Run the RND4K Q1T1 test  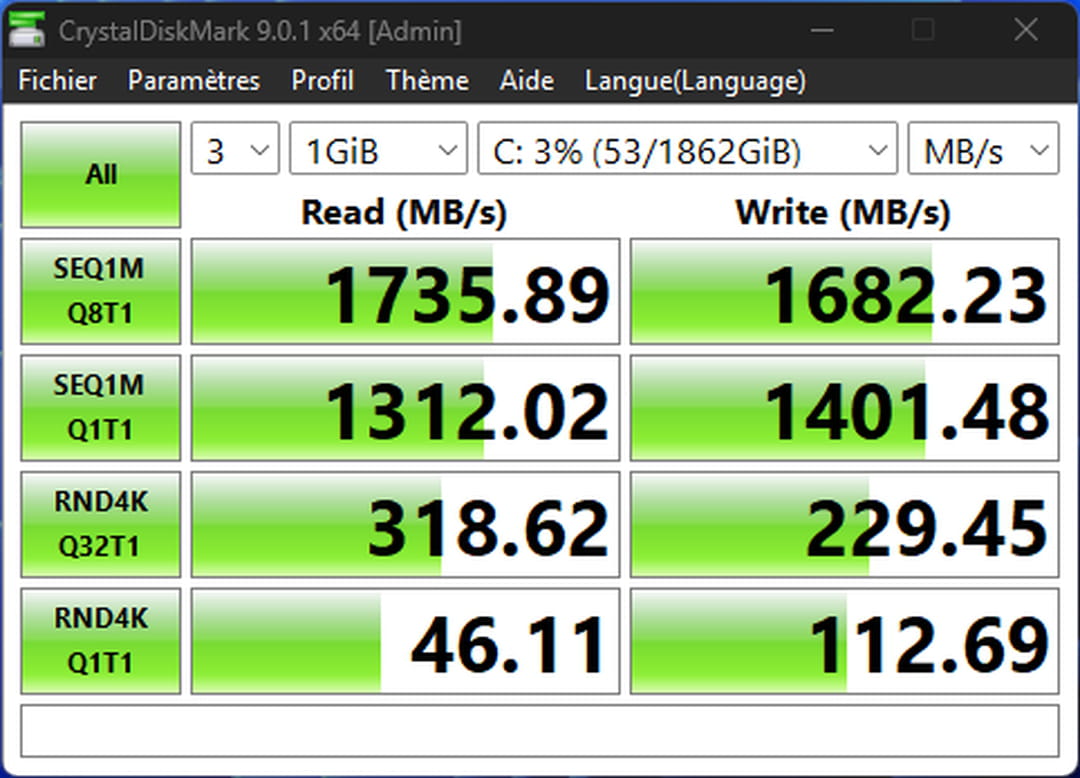101,640
